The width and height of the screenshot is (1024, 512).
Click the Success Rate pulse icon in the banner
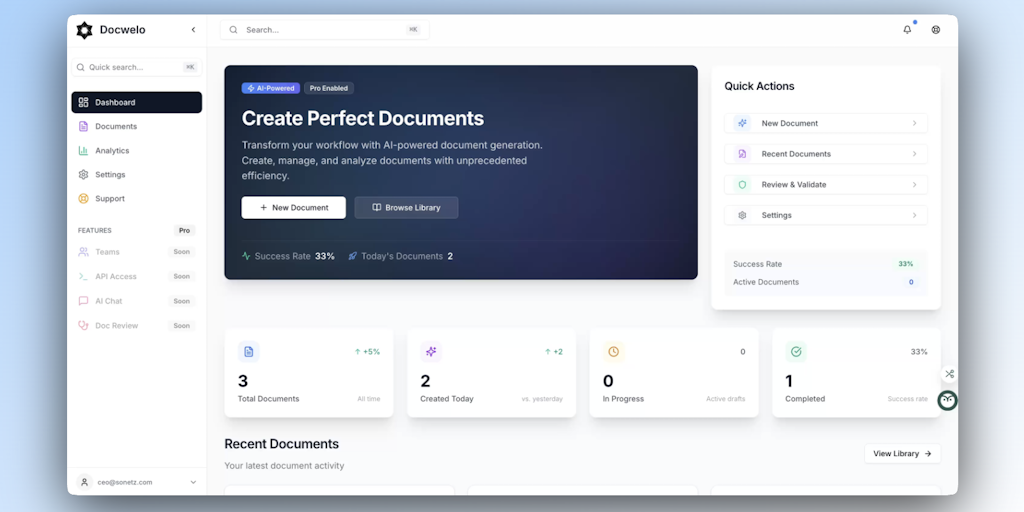click(x=246, y=257)
